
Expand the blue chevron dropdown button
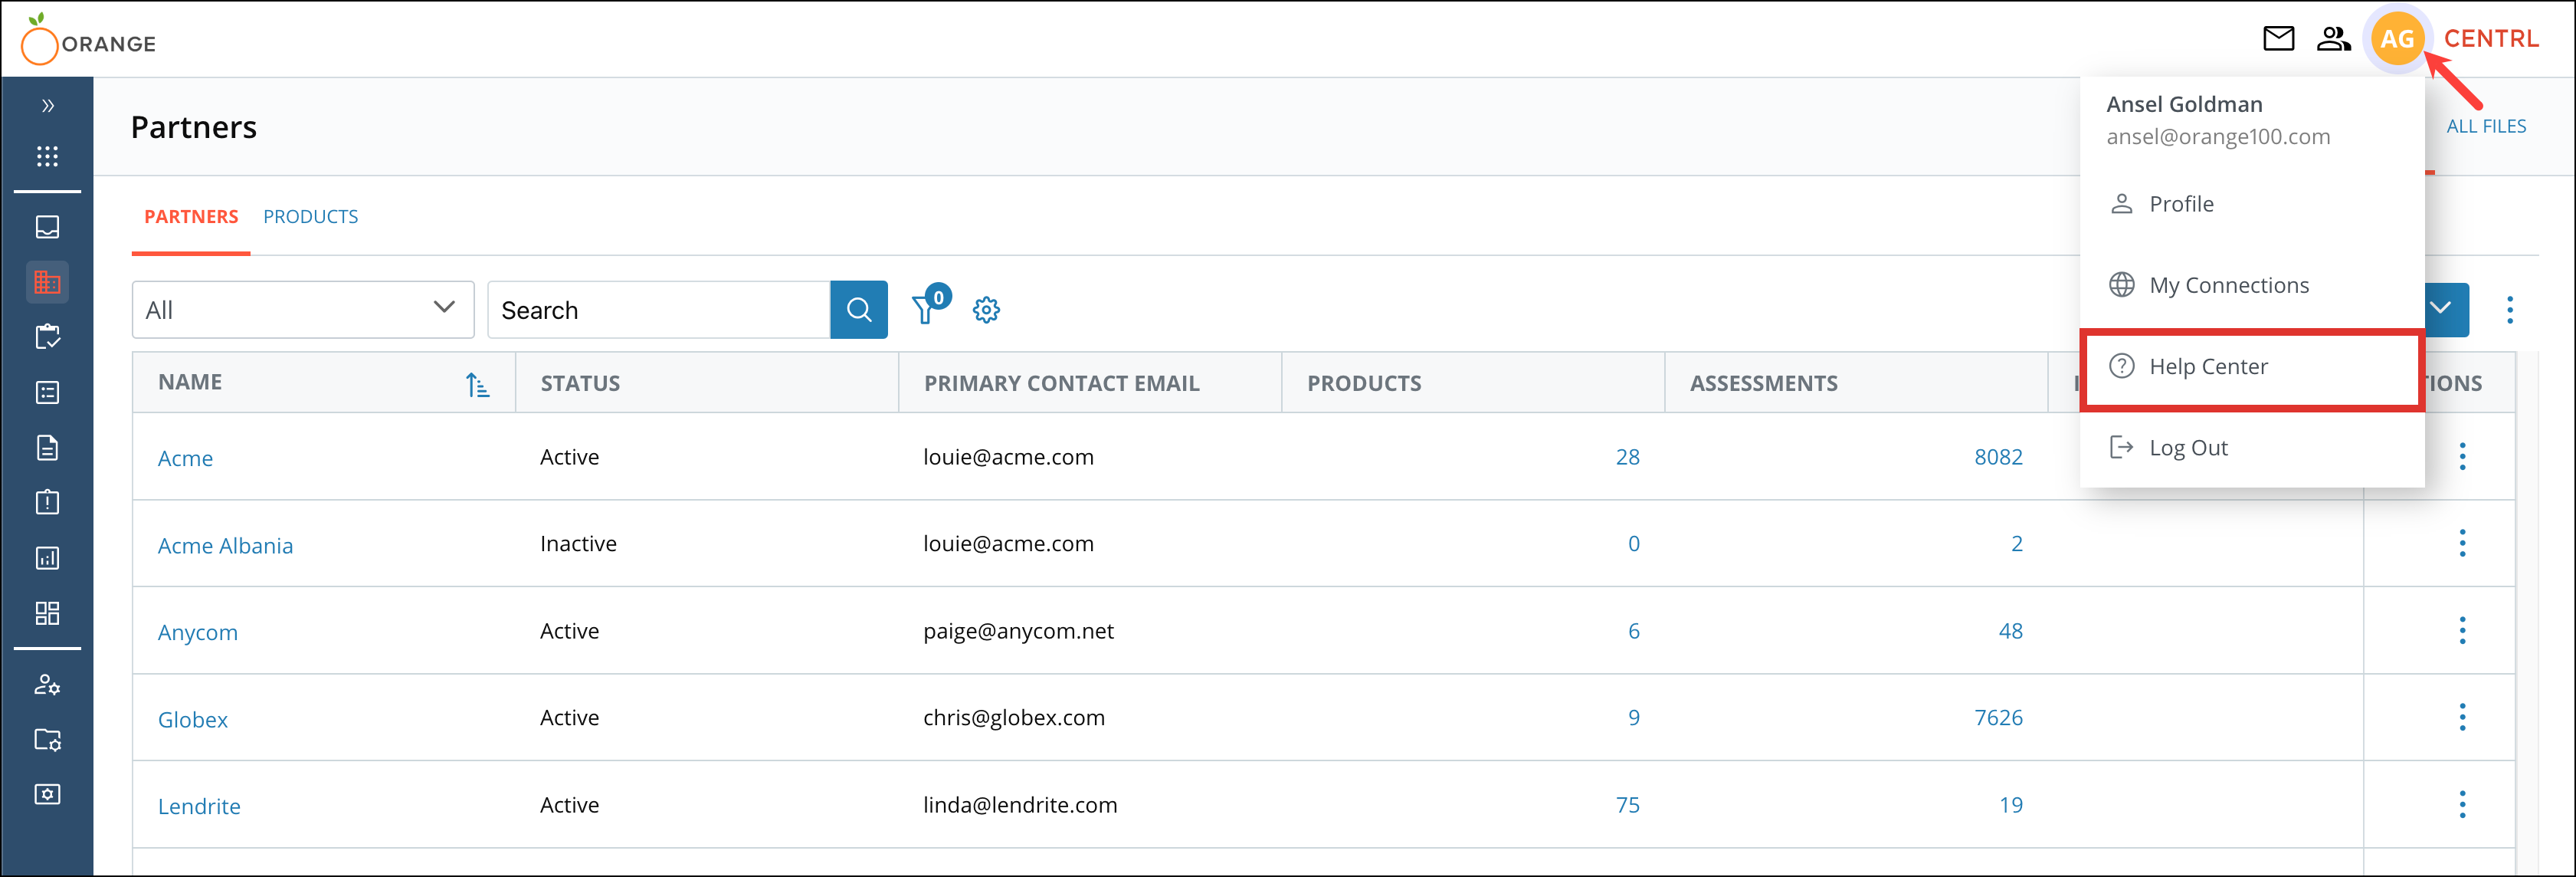coord(2441,309)
